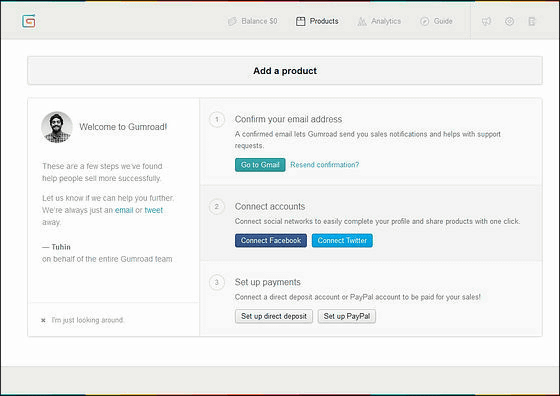
Task: Click the Products window icon
Action: point(300,21)
